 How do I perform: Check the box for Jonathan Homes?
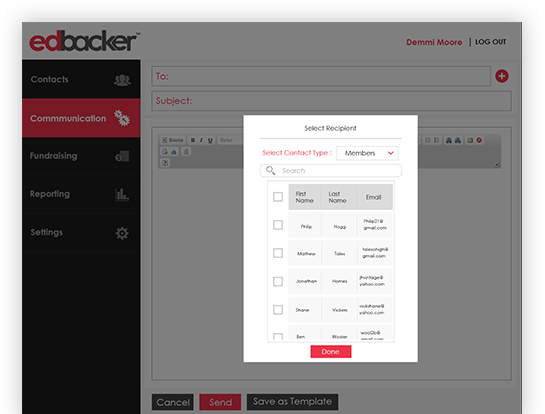click(x=278, y=281)
